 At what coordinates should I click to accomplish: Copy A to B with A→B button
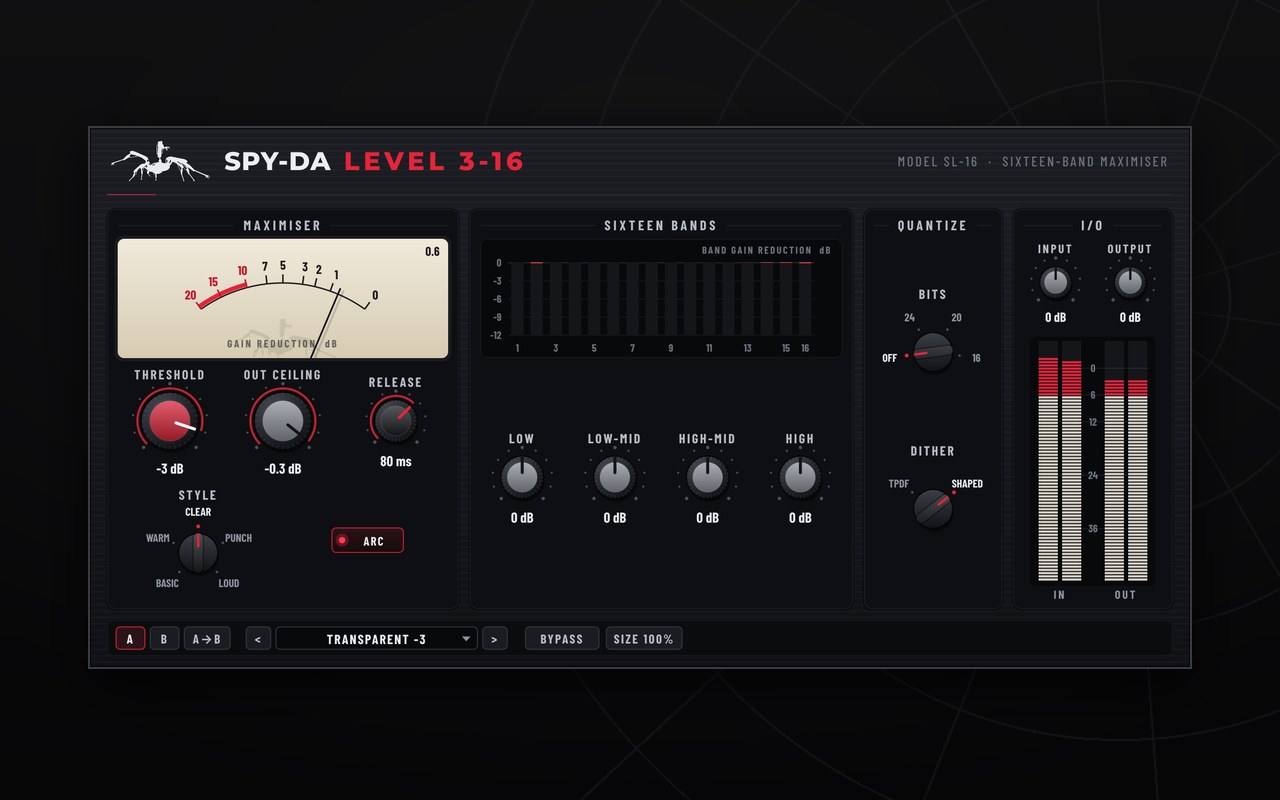click(x=207, y=639)
